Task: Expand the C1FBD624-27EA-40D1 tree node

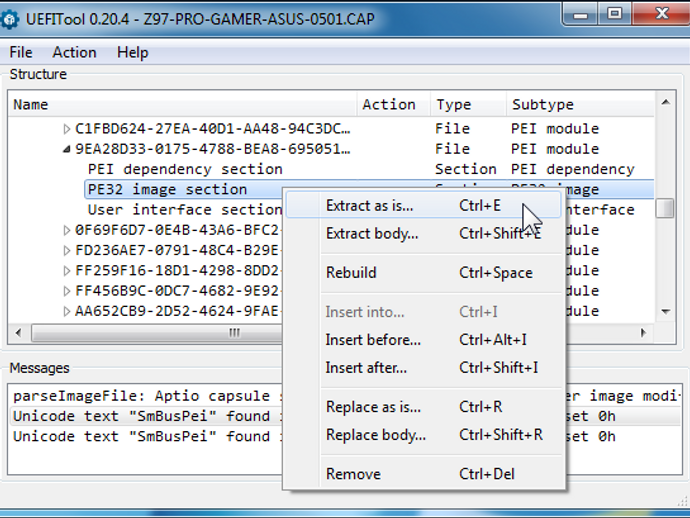Action: coord(66,129)
